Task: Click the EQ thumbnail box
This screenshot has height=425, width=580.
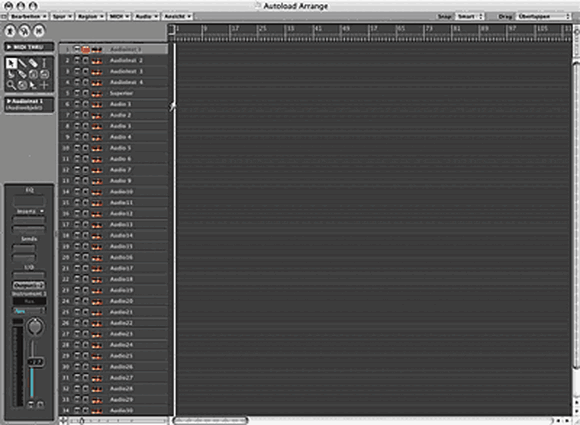Action: click(x=29, y=201)
